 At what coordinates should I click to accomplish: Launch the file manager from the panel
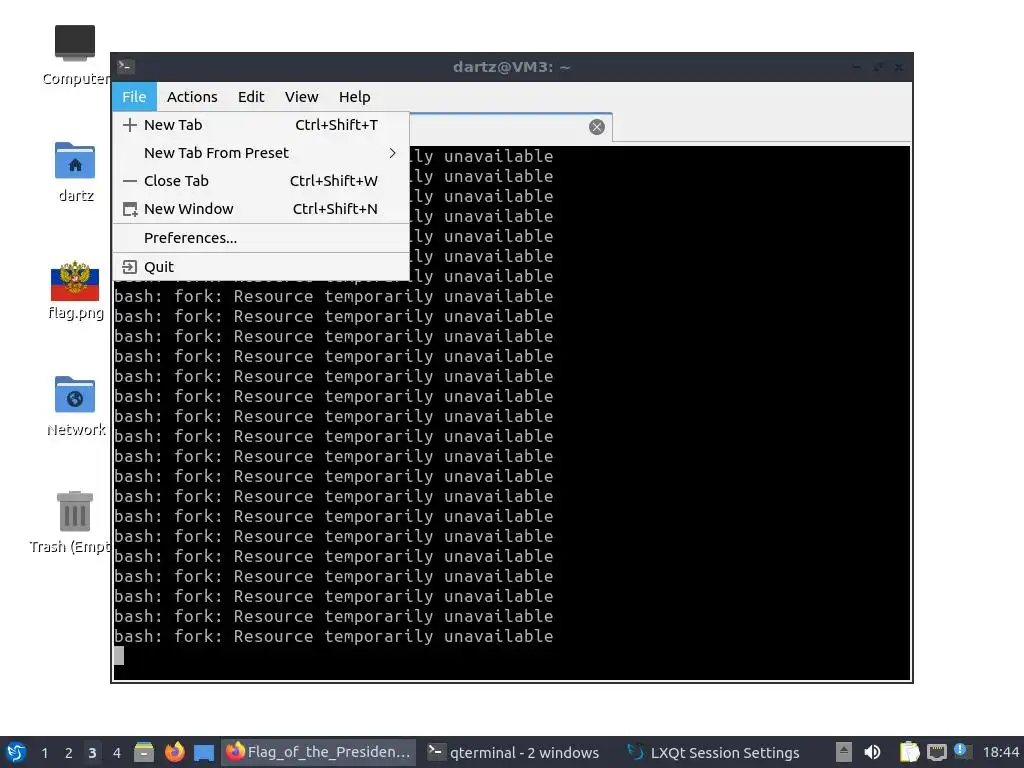click(144, 752)
